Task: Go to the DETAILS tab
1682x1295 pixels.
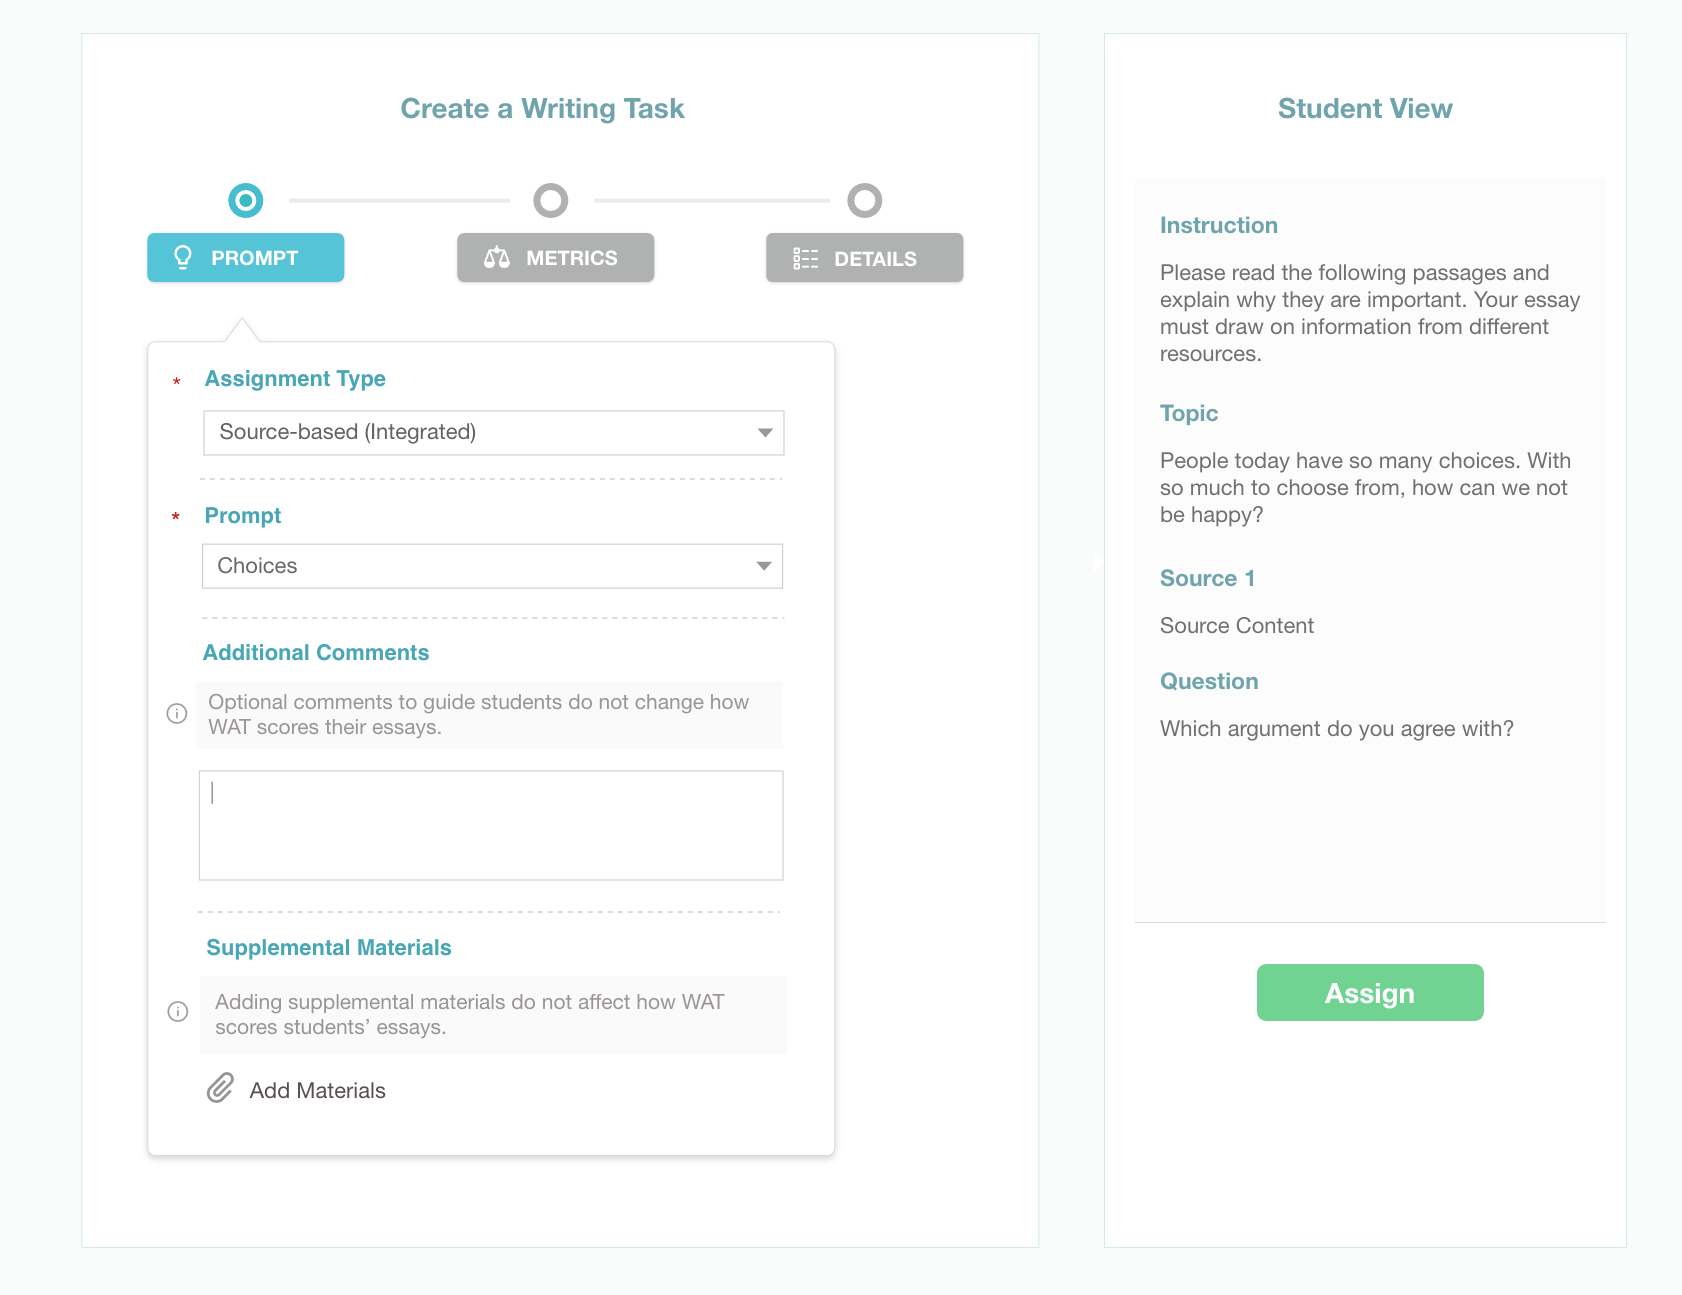Action: coord(865,258)
